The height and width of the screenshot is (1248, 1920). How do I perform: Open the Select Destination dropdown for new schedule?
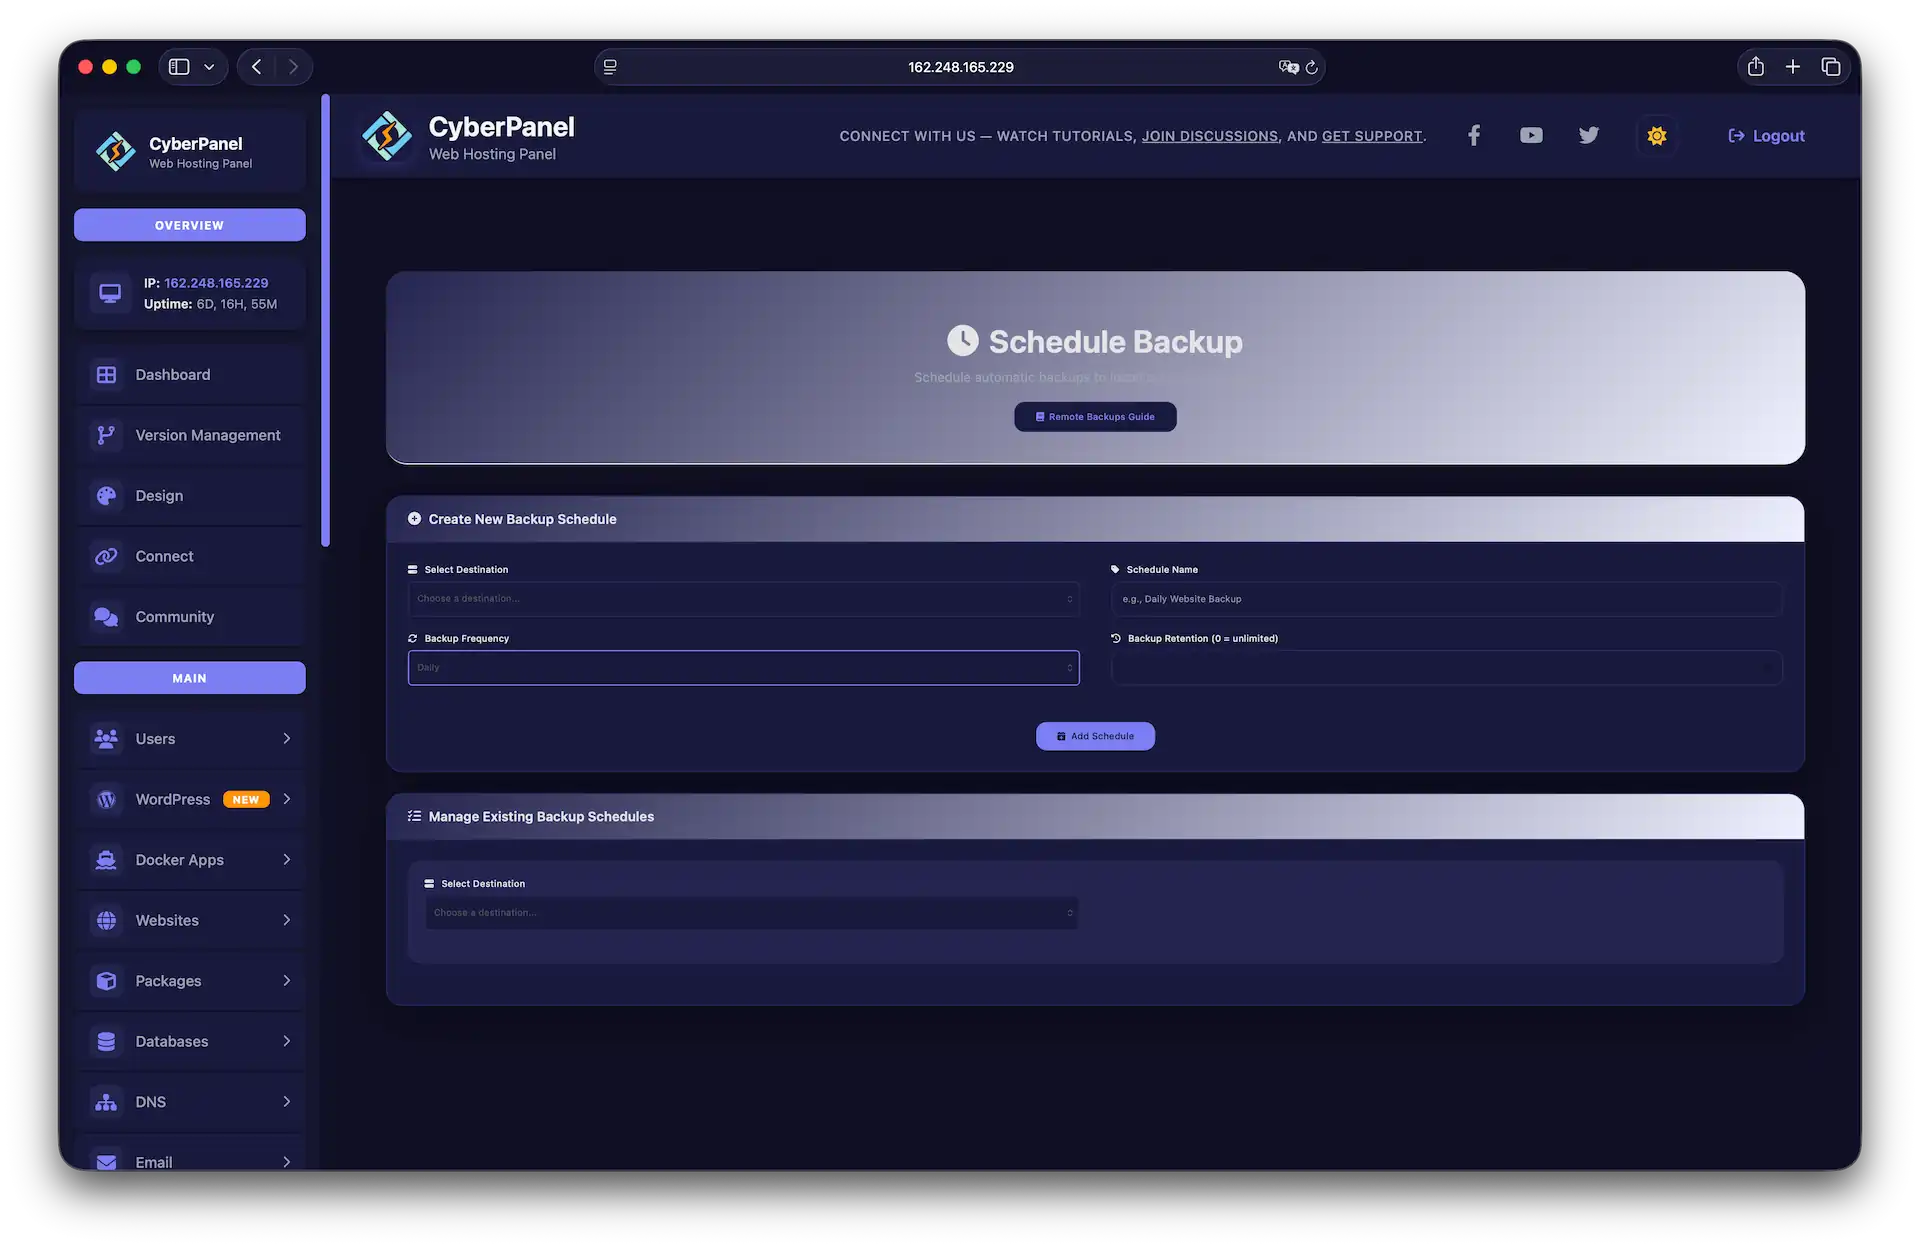click(x=743, y=598)
